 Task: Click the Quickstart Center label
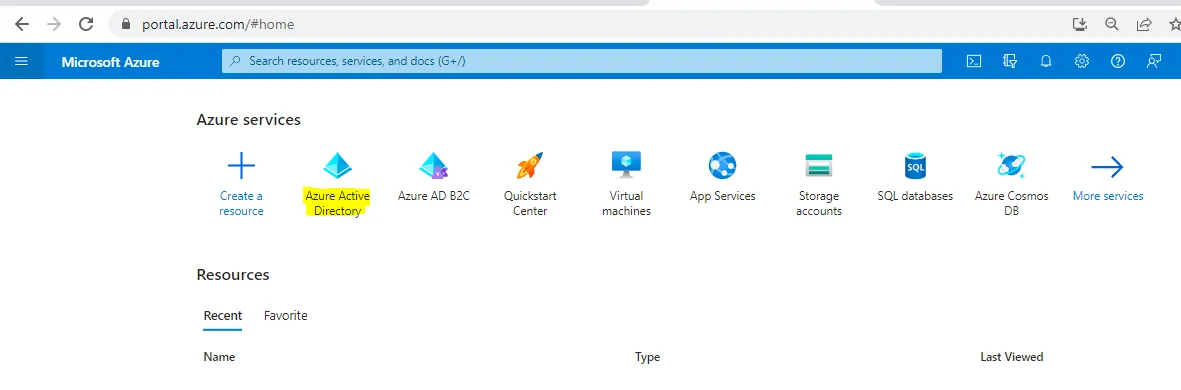pyautogui.click(x=530, y=203)
